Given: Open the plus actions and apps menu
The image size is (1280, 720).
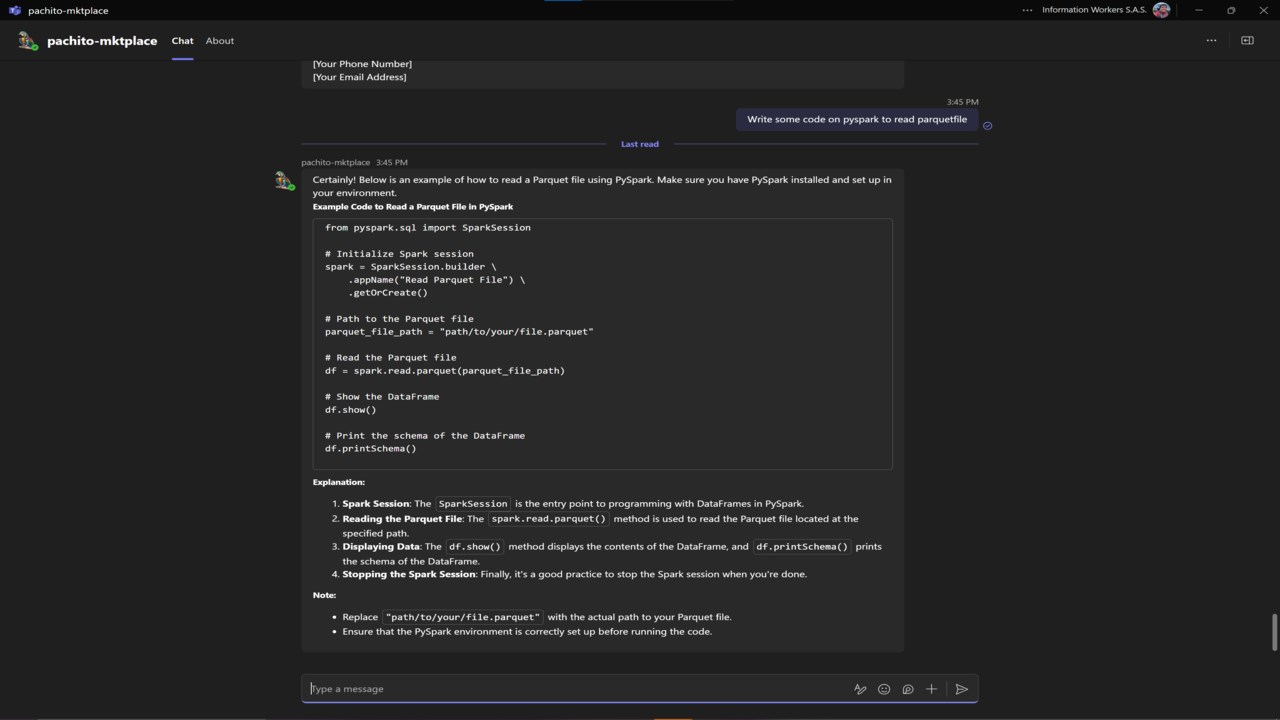Looking at the screenshot, I should point(931,689).
